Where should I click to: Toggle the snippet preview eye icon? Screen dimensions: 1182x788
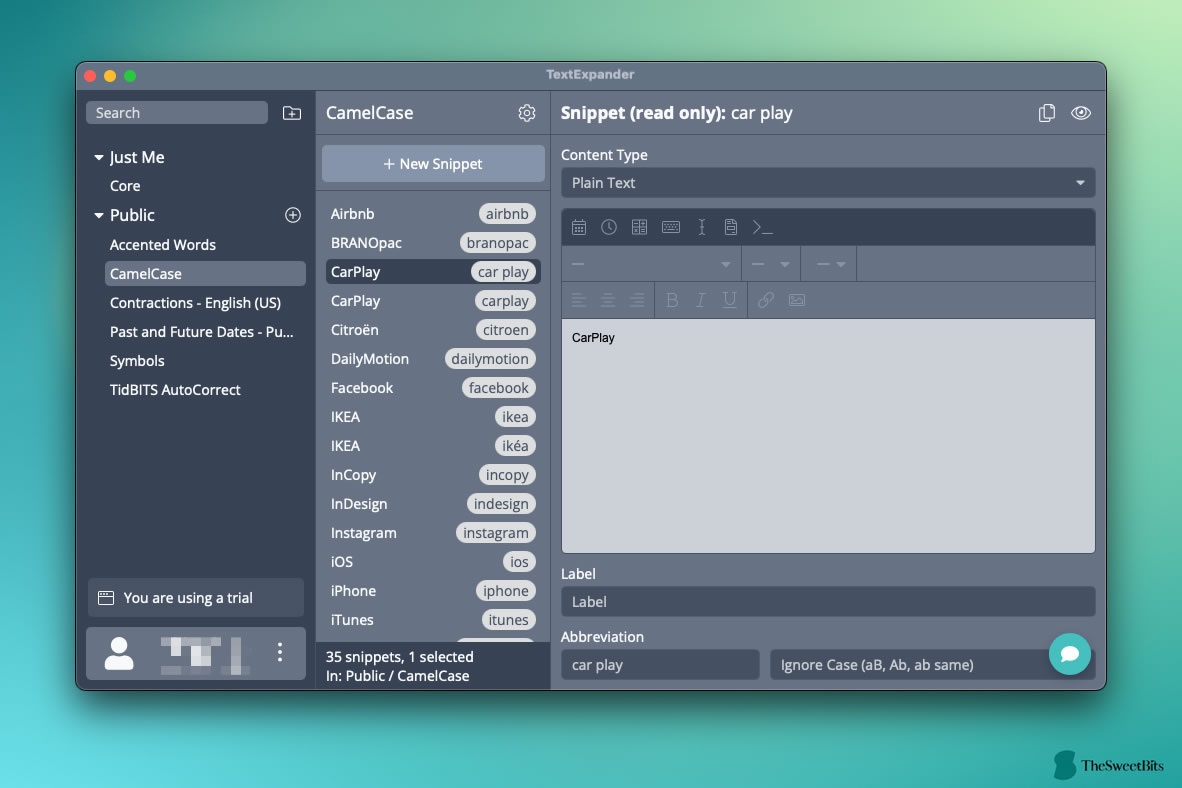click(1080, 113)
